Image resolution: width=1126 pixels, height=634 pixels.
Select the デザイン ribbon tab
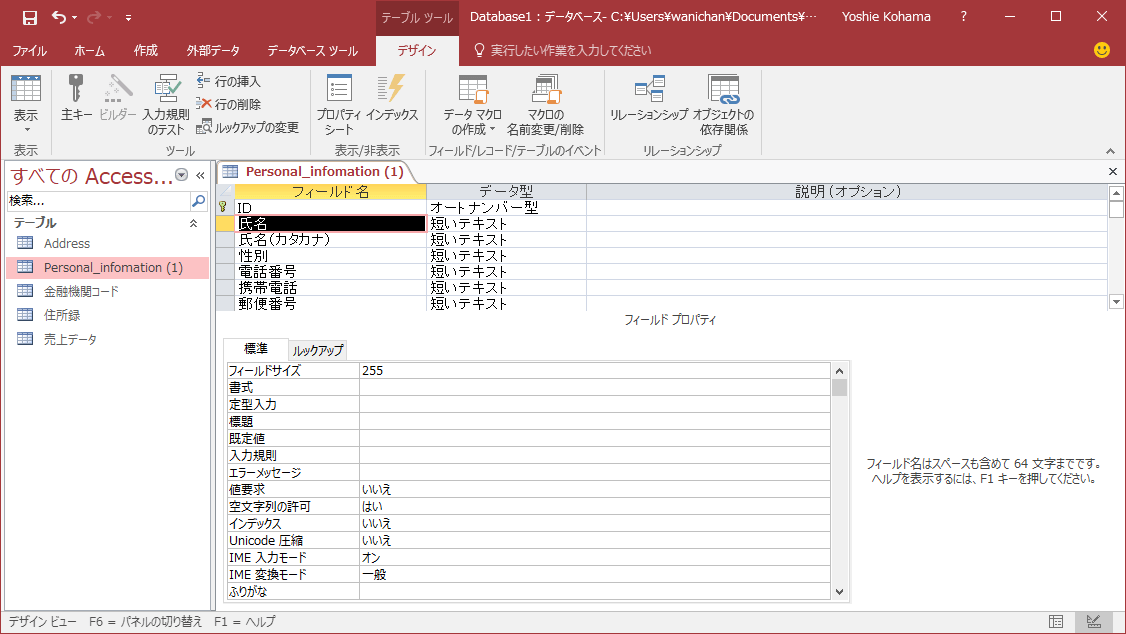[417, 50]
